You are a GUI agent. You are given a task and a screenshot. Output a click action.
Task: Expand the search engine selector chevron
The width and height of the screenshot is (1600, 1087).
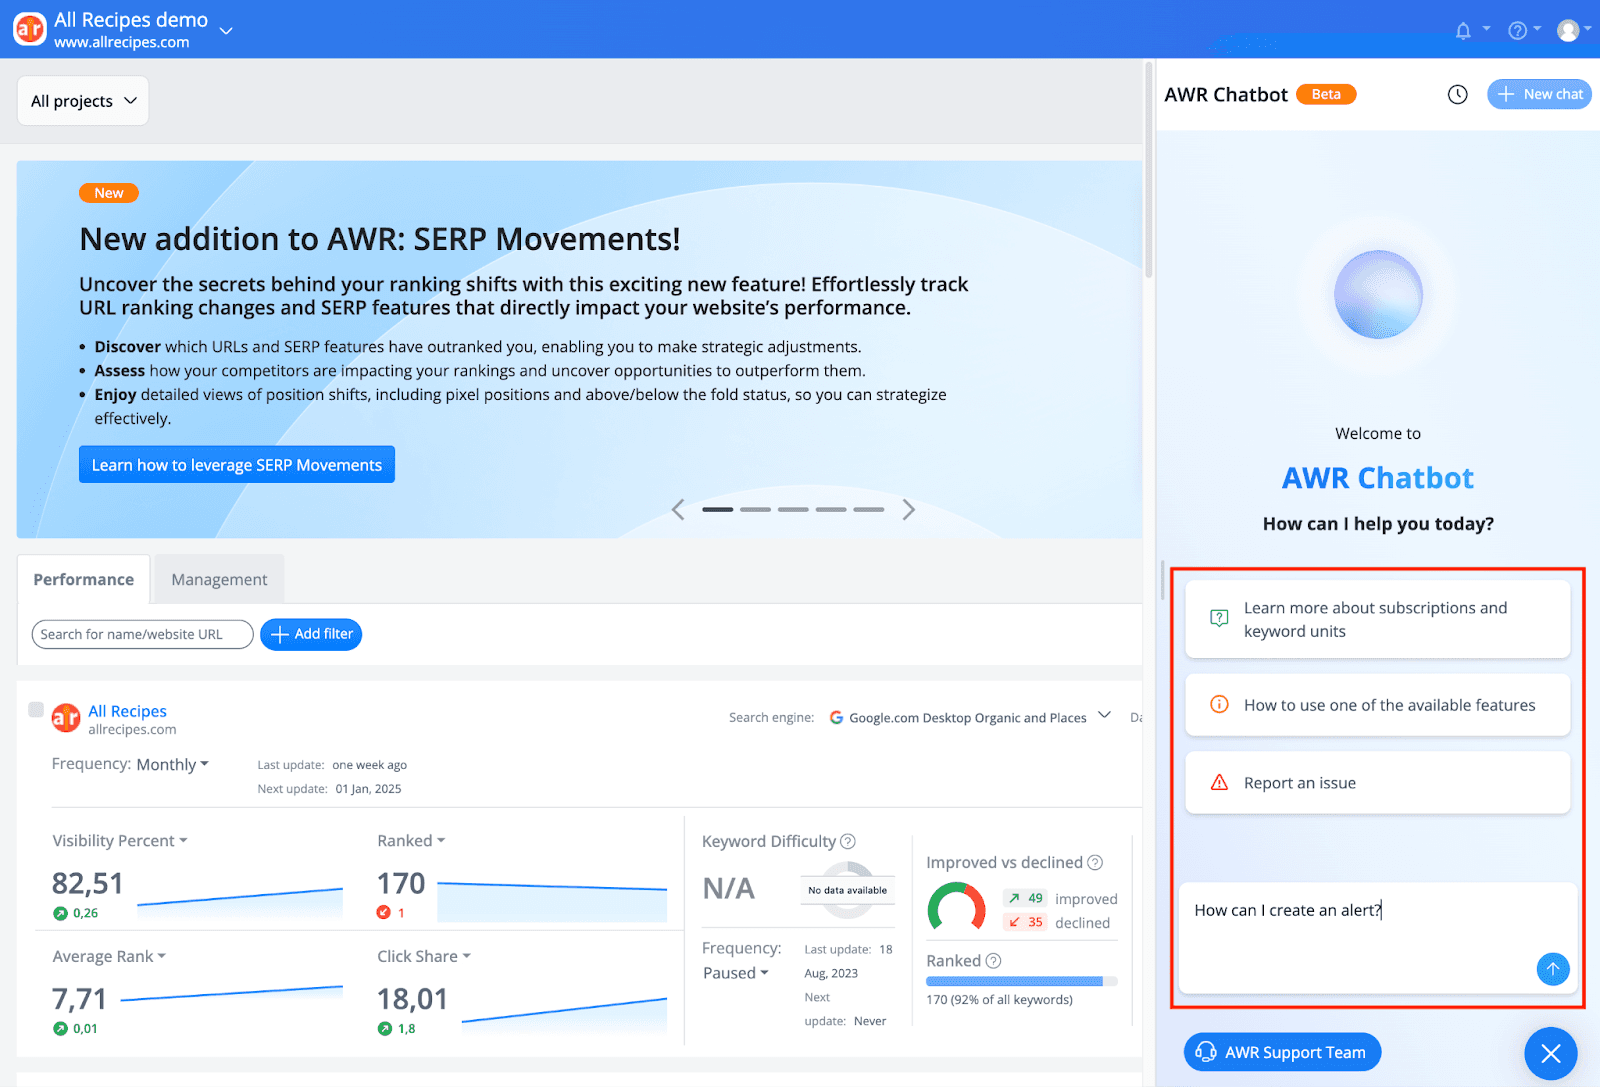(1104, 715)
